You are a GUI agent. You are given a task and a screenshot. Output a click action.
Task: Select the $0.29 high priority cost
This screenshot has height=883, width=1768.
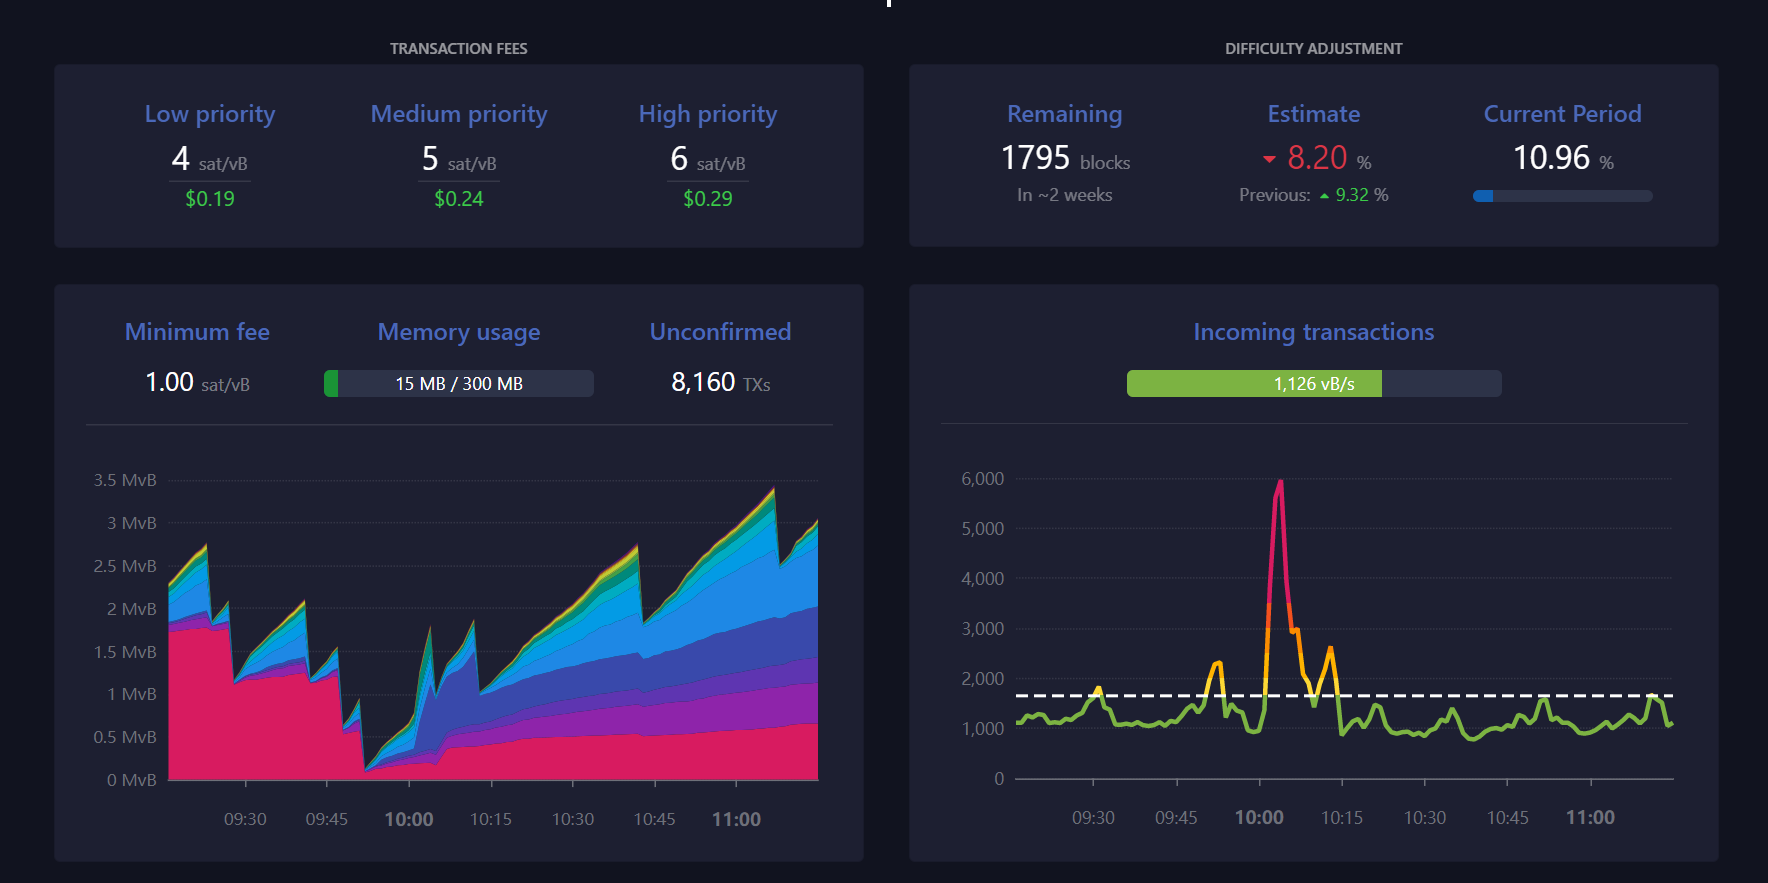click(x=708, y=199)
